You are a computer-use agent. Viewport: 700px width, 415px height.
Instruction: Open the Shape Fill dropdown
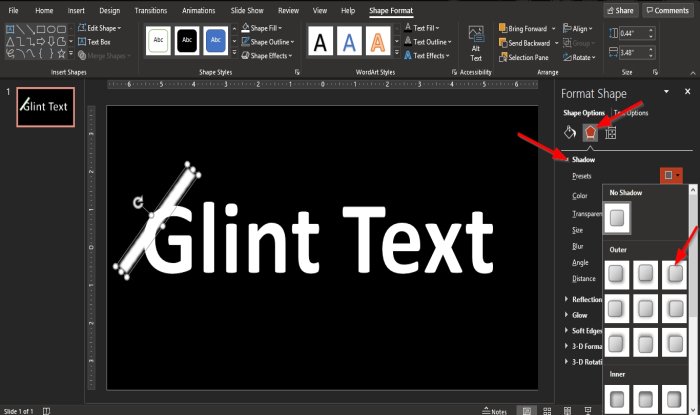265,29
